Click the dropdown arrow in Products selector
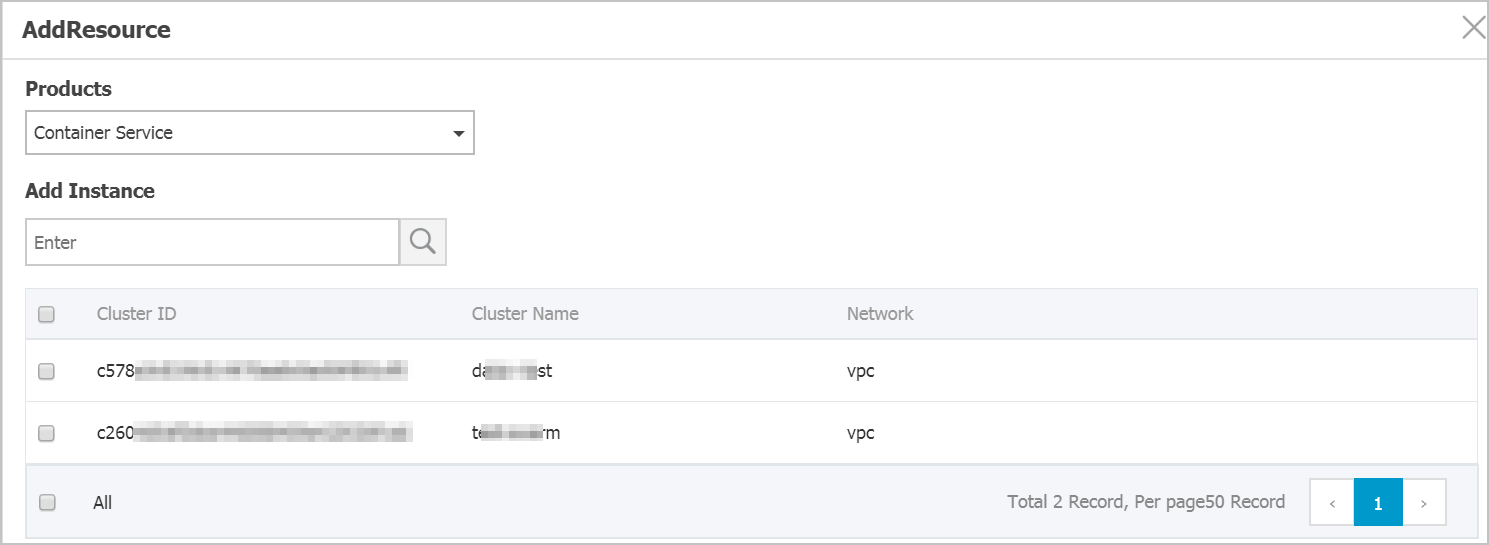1489x545 pixels. click(458, 133)
